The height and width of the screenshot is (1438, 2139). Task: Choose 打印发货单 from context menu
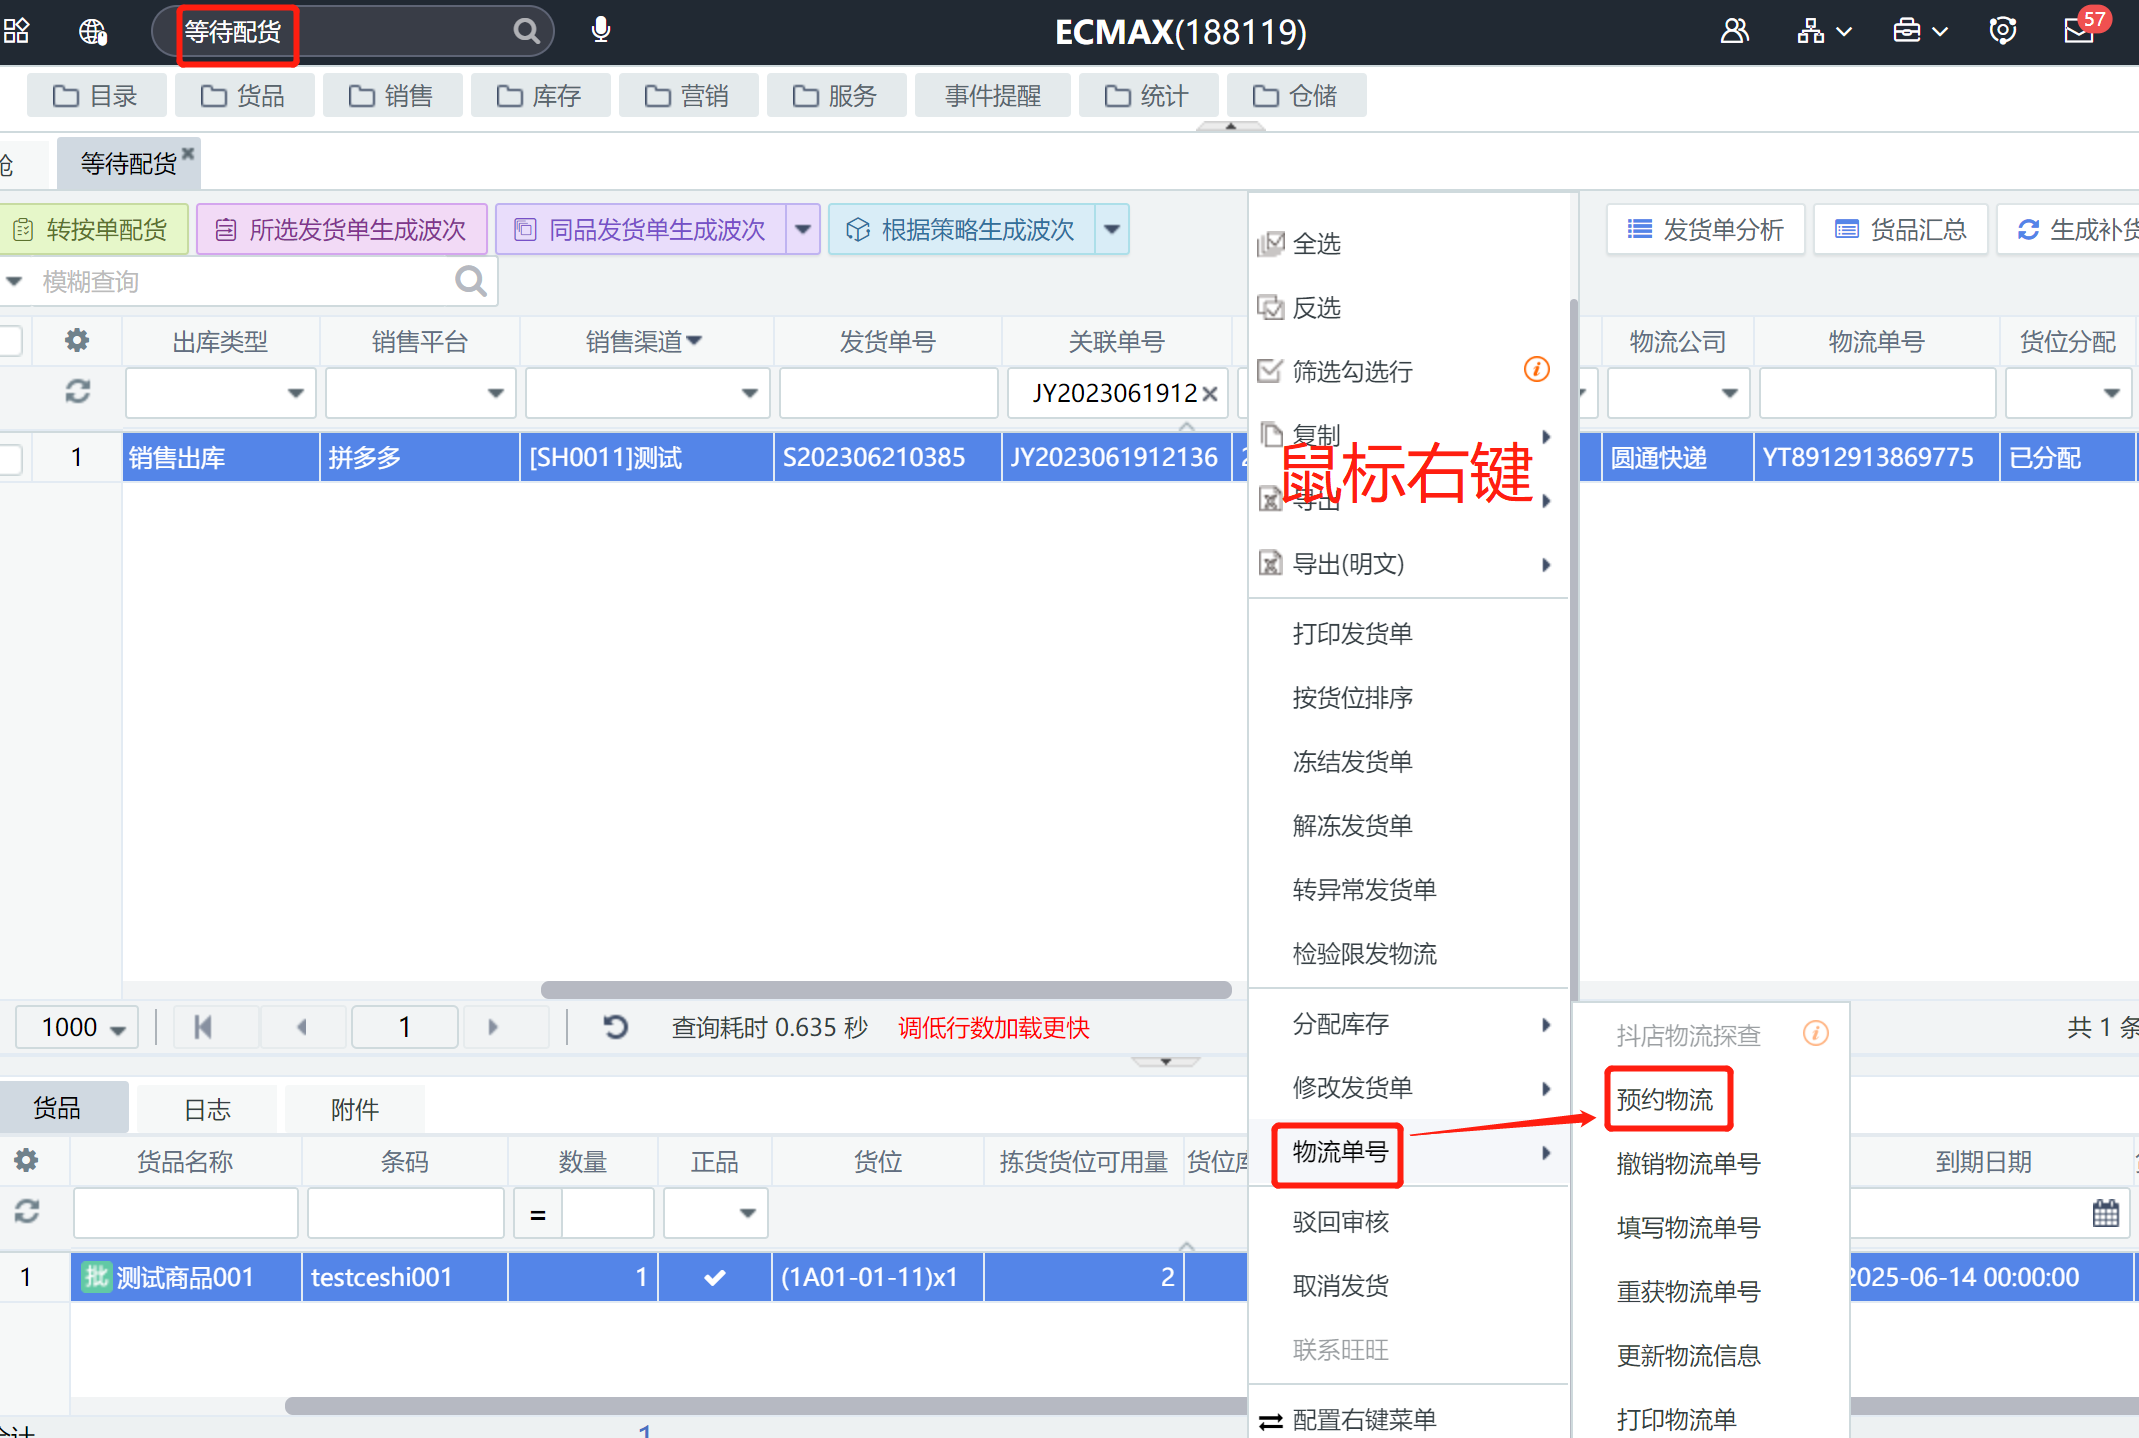1352,633
